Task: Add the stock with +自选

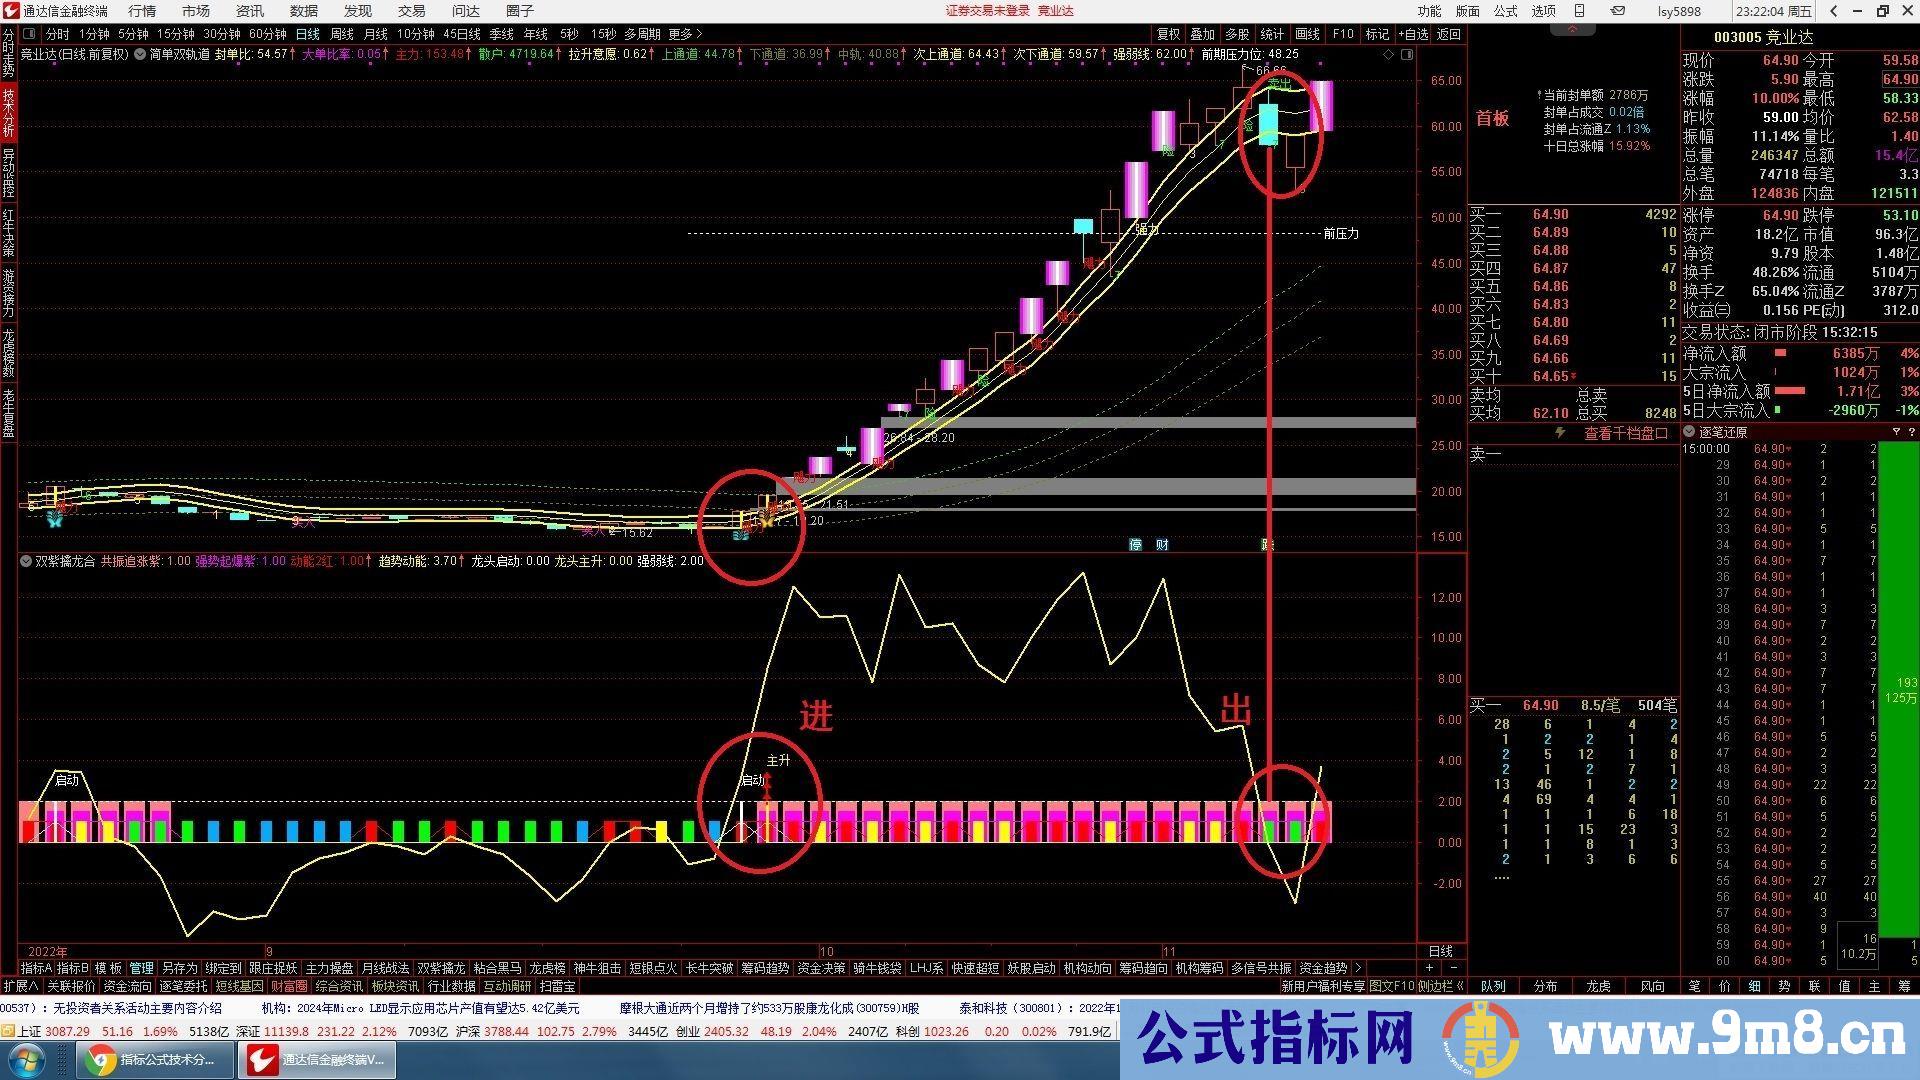Action: pyautogui.click(x=1413, y=34)
